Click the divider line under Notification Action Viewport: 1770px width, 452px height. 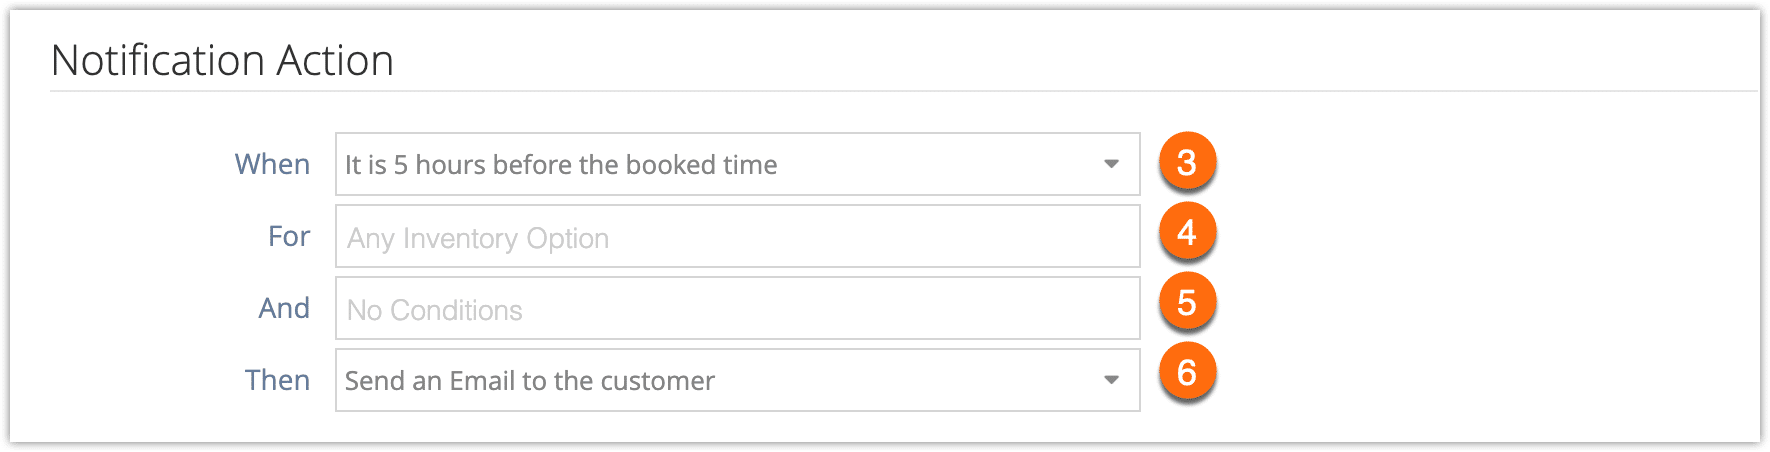click(x=904, y=91)
